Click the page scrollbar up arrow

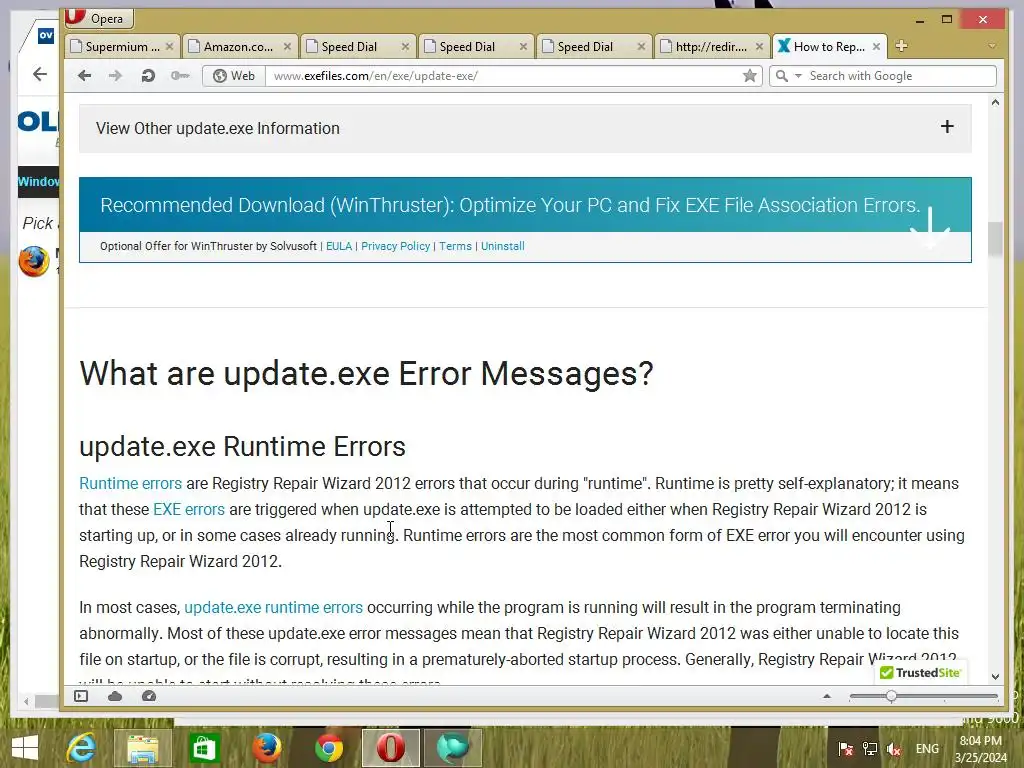click(995, 103)
